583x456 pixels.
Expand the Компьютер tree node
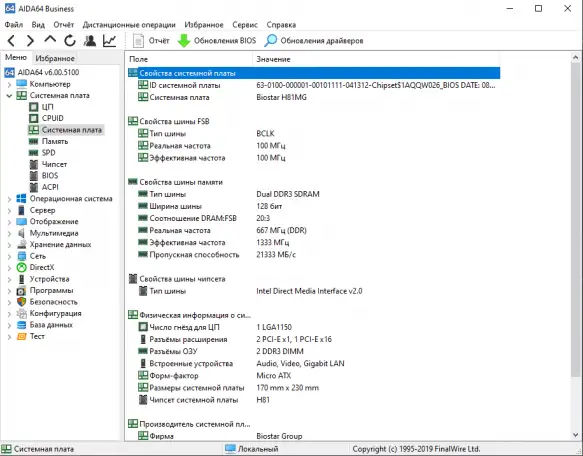click(9, 84)
